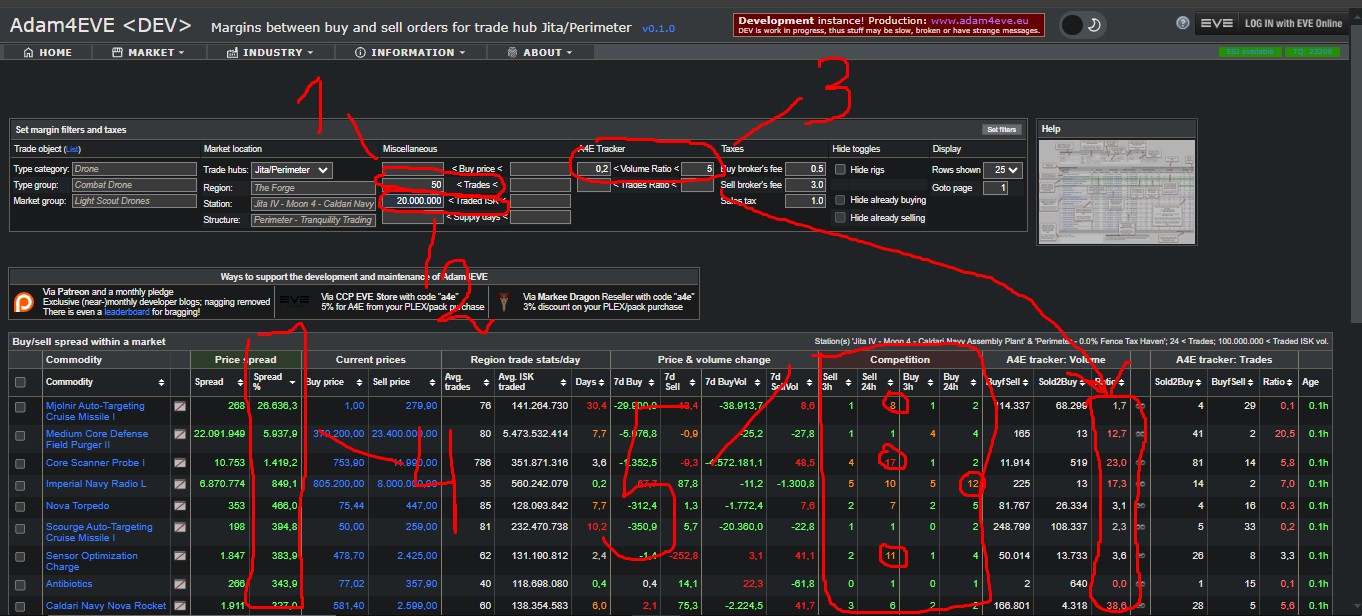The height and width of the screenshot is (616, 1362).
Task: Open the Rows shown dropdown
Action: [x=1002, y=170]
